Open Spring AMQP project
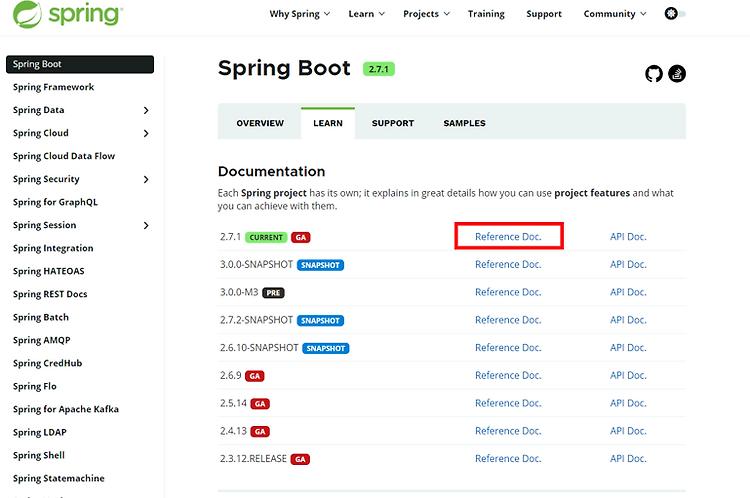This screenshot has height=498, width=750. [x=42, y=340]
